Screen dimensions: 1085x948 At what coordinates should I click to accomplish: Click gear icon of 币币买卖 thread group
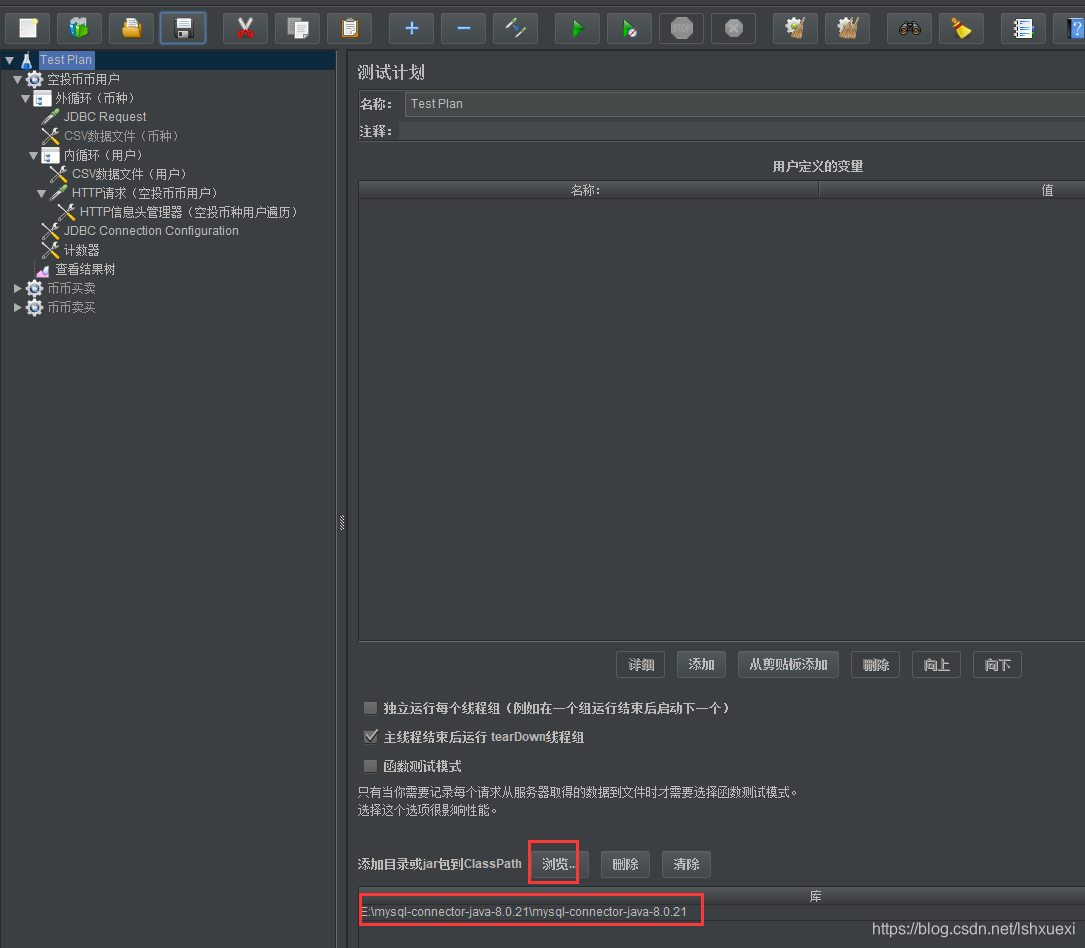coord(34,288)
